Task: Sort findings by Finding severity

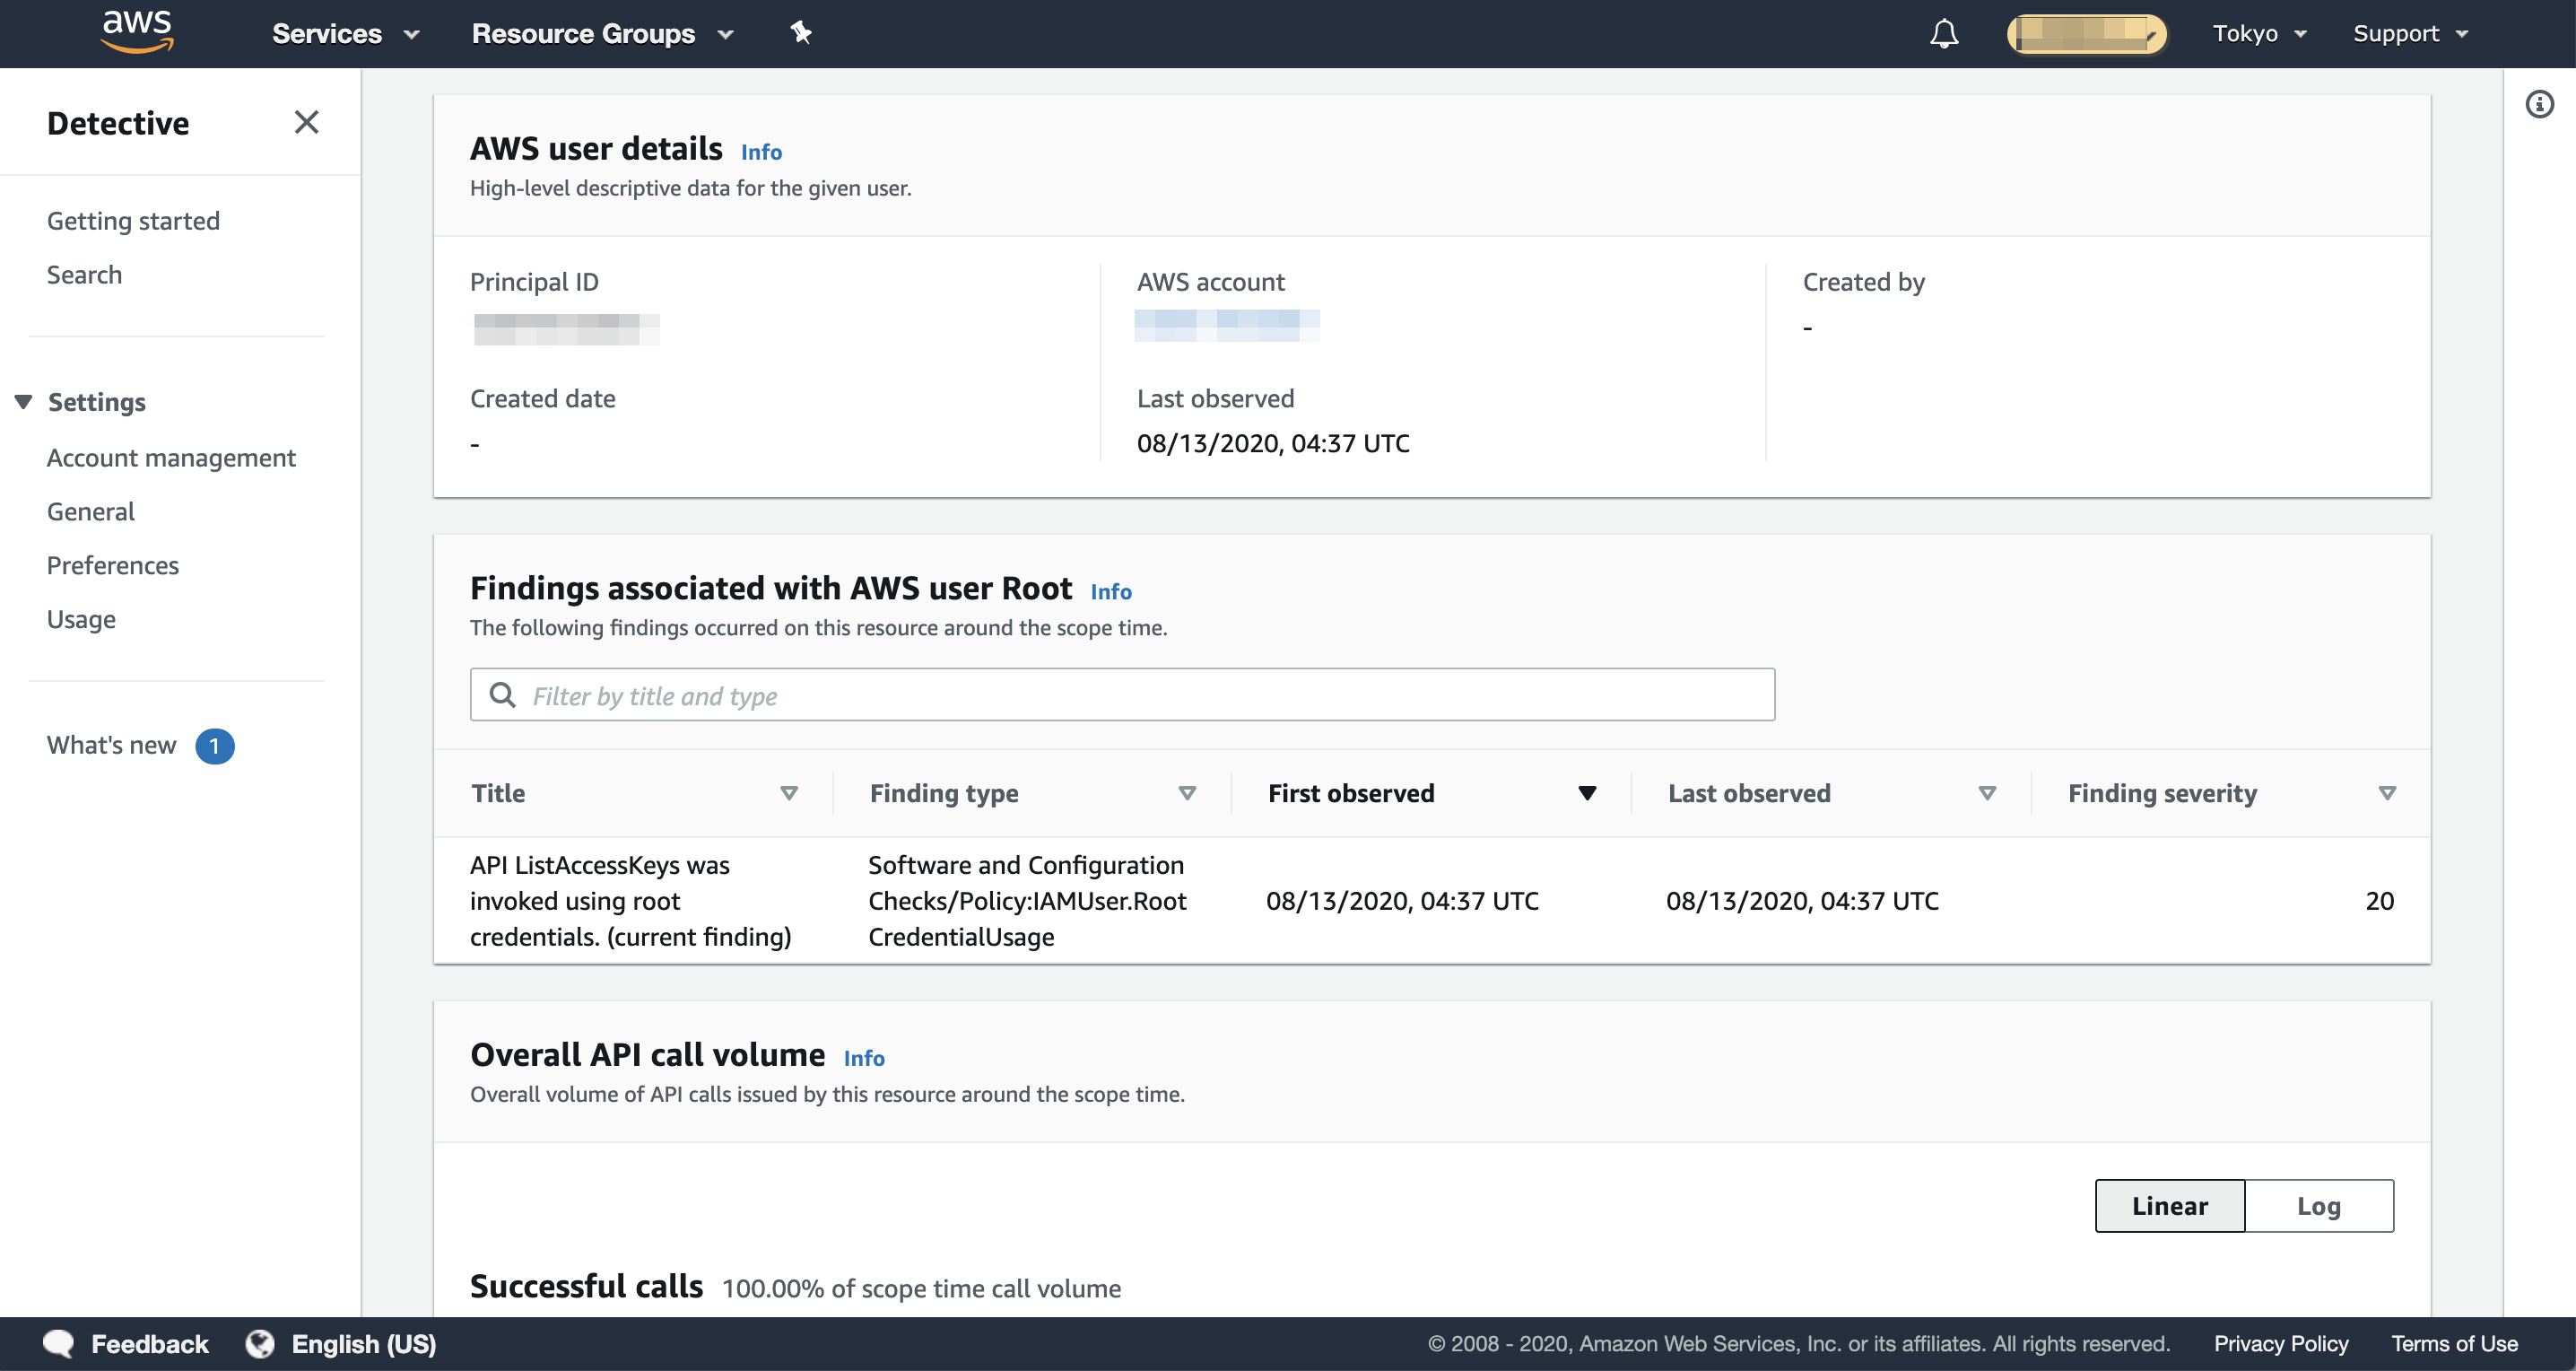Action: (x=2386, y=794)
